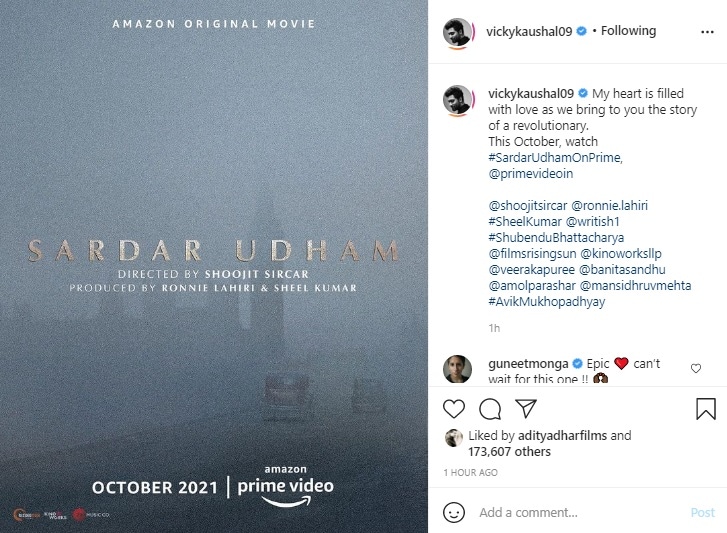Viewport: 727px width, 533px height.
Task: Click the adityadharfilms liker avatar
Action: coord(453,438)
